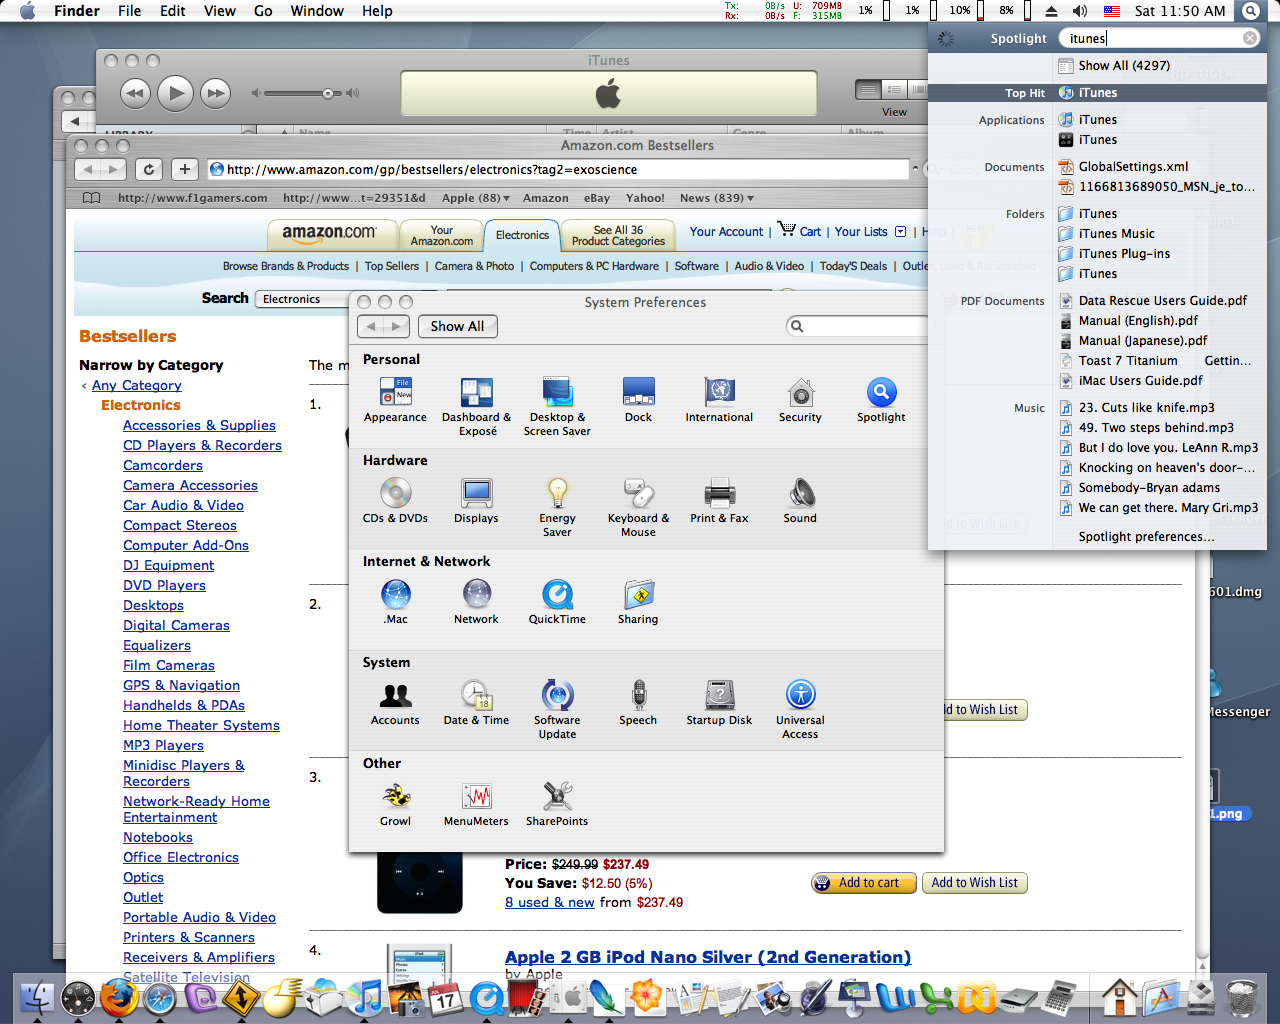Screen dimensions: 1280x1024
Task: Open the Window menu
Action: point(317,11)
